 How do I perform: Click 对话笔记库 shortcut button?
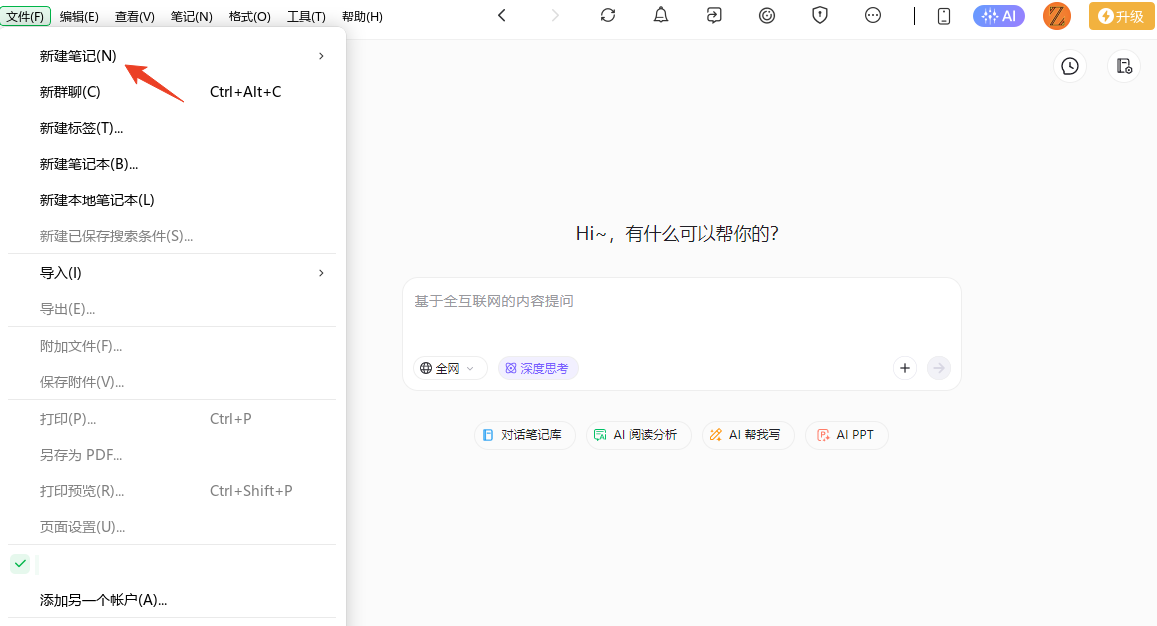pyautogui.click(x=524, y=435)
